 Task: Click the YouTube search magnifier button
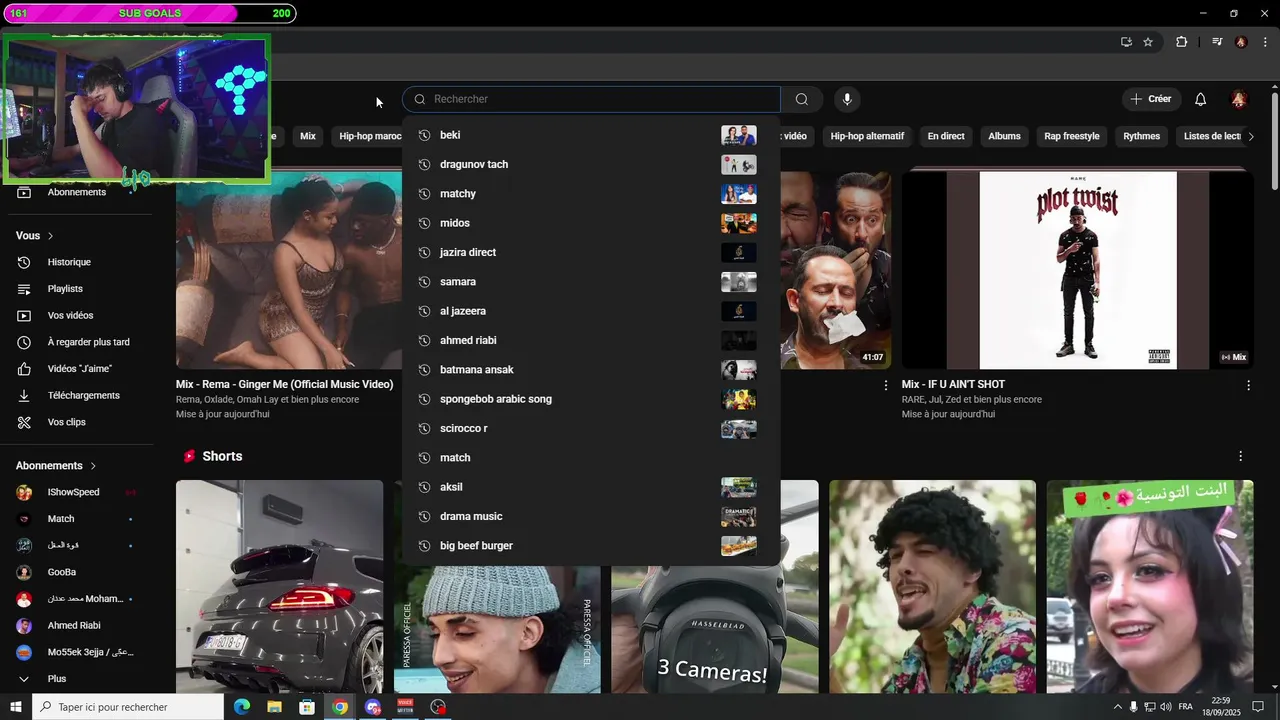(802, 99)
